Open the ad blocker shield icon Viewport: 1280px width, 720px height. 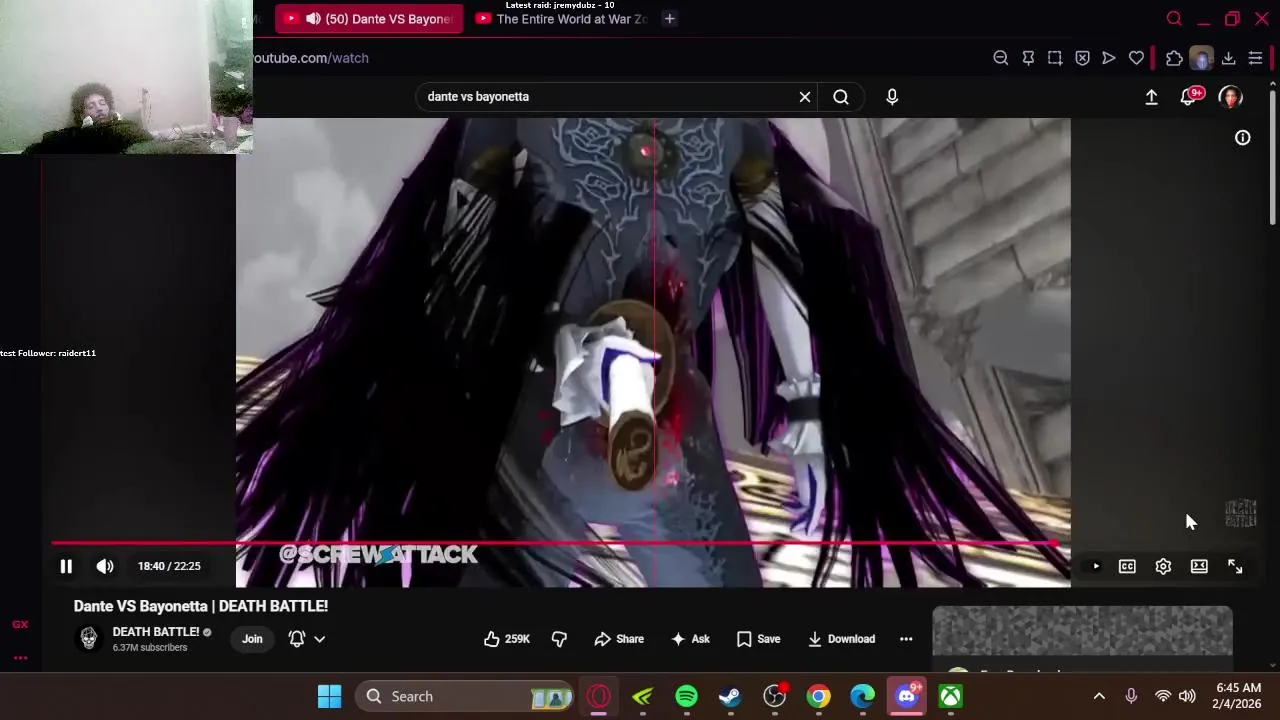click(1082, 58)
